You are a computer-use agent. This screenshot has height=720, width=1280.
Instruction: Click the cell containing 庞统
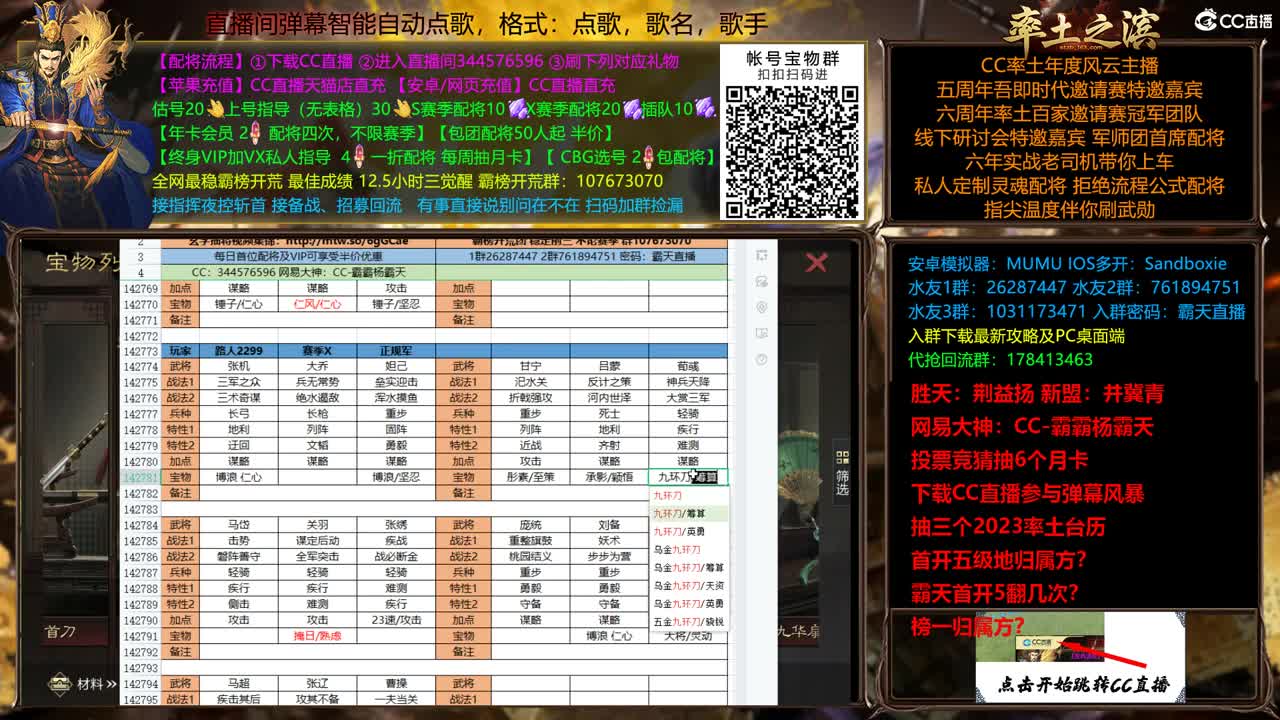point(530,525)
